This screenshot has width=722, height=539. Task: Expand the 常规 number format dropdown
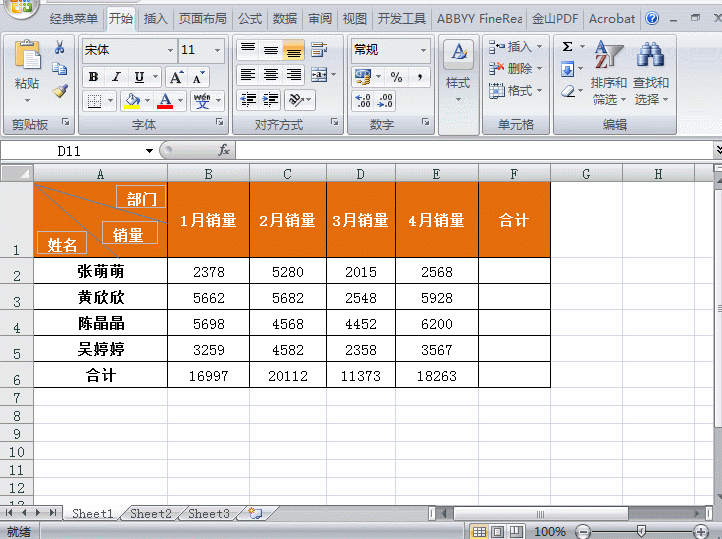tap(423, 50)
